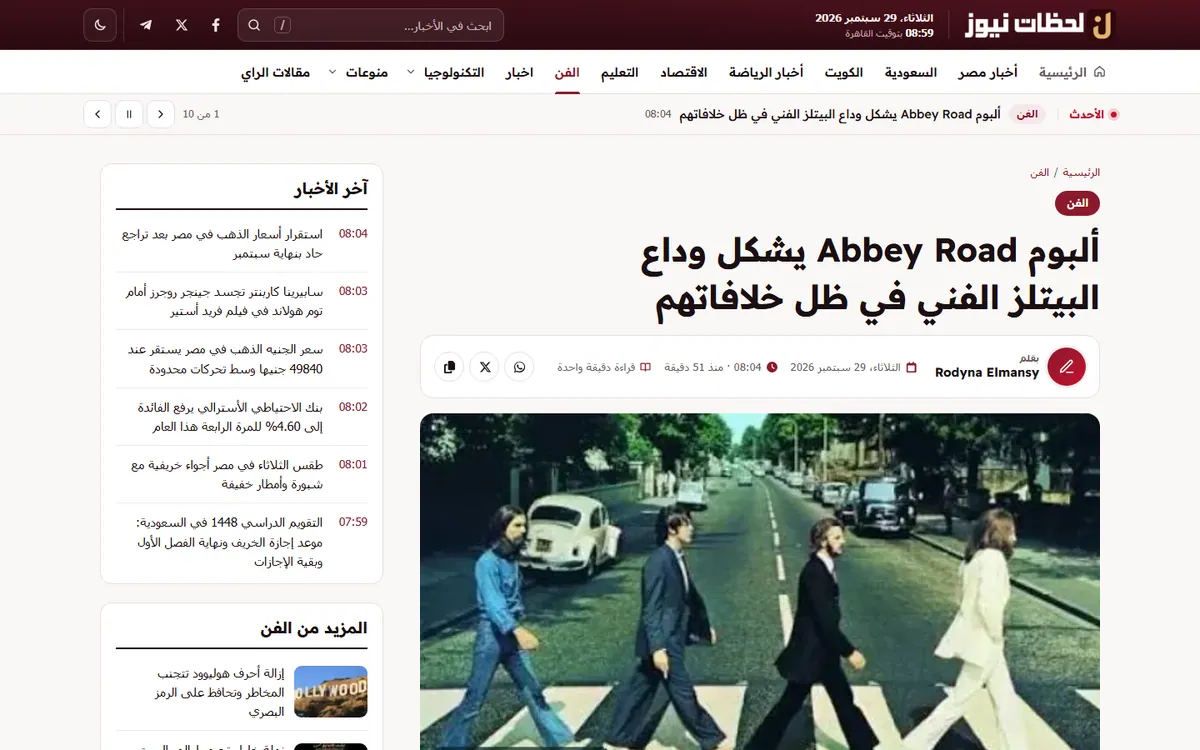1200x750 pixels.
Task: Share article via WhatsApp
Action: [519, 367]
